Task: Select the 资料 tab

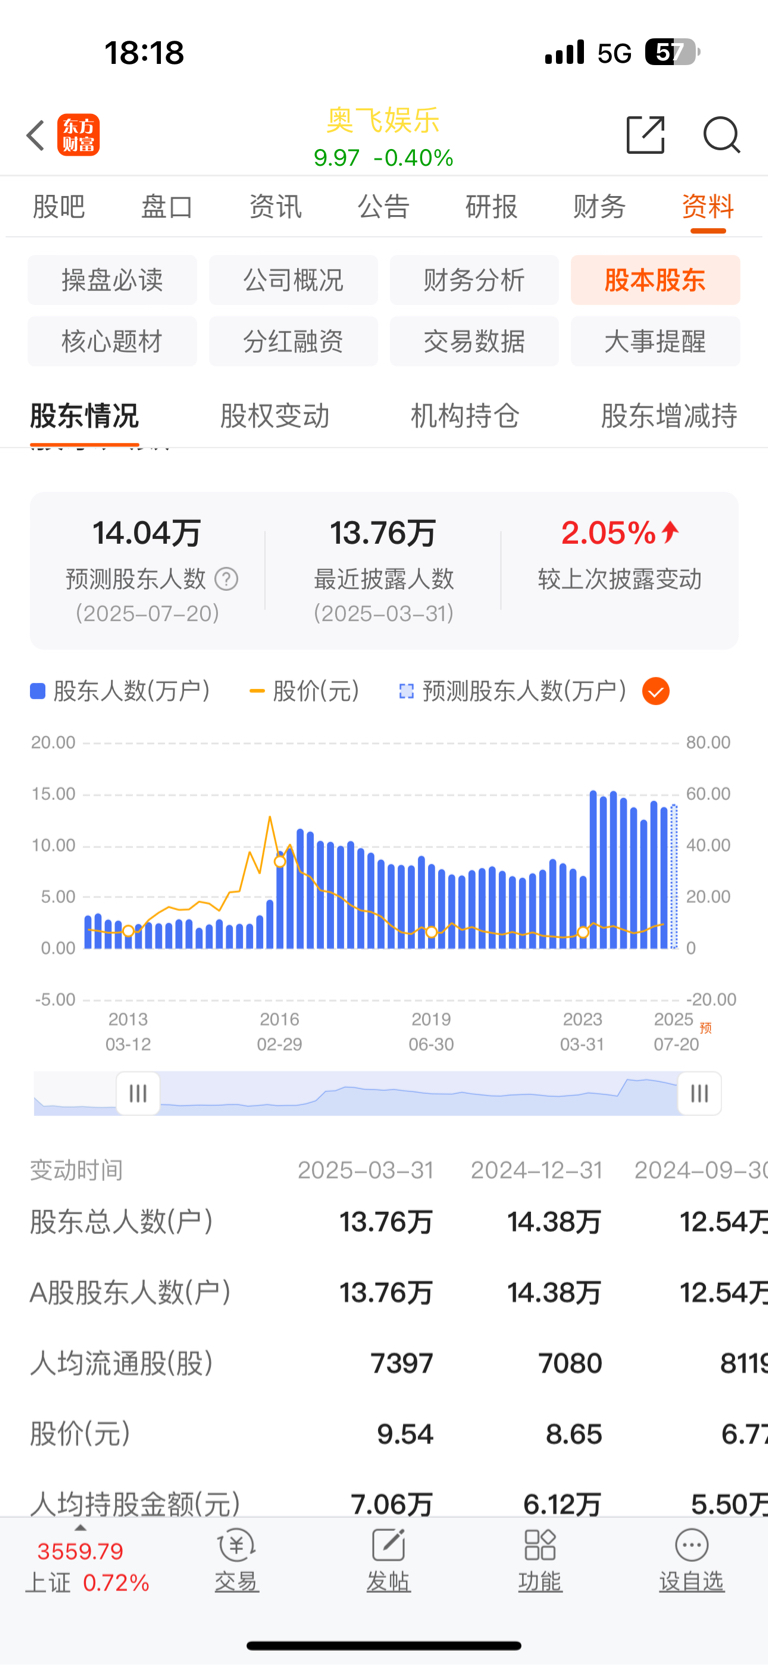Action: pos(708,207)
